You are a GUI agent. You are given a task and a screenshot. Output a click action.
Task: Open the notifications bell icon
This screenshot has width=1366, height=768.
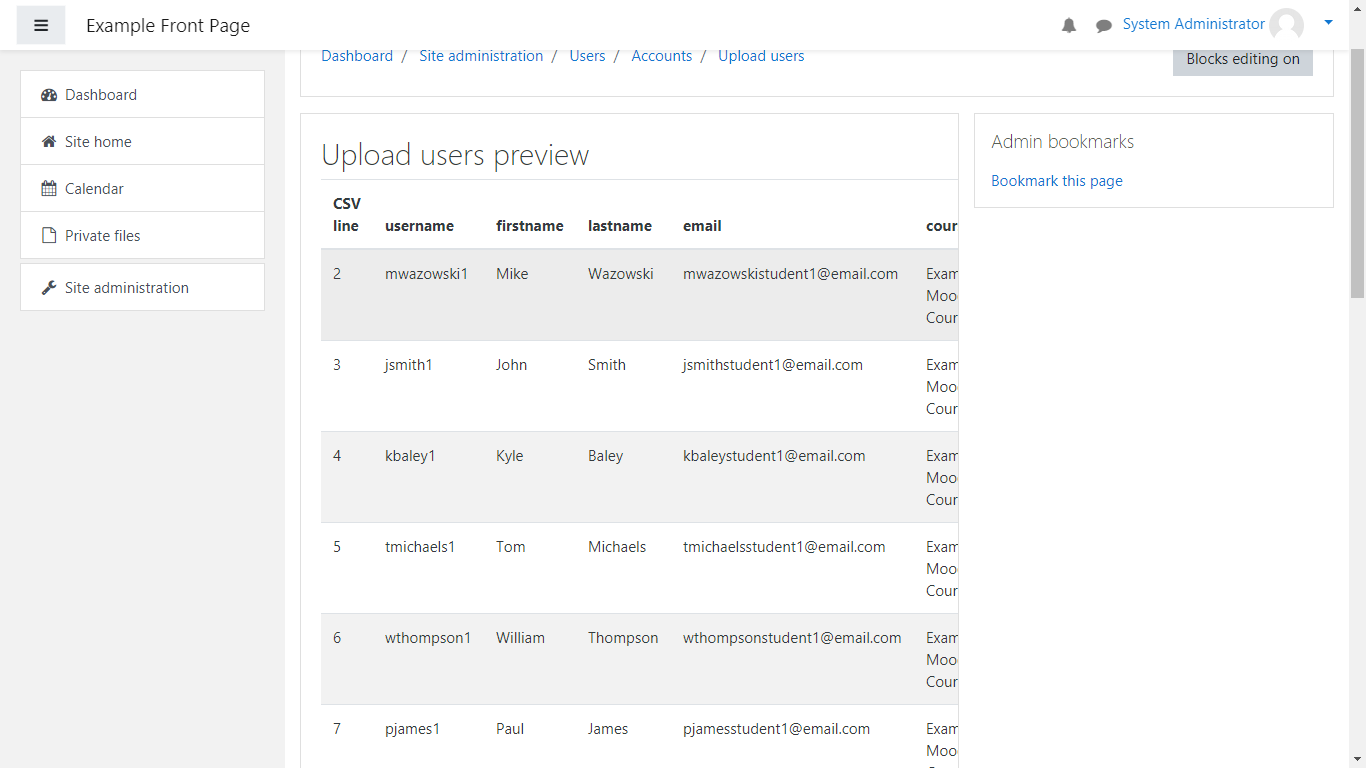pyautogui.click(x=1069, y=26)
